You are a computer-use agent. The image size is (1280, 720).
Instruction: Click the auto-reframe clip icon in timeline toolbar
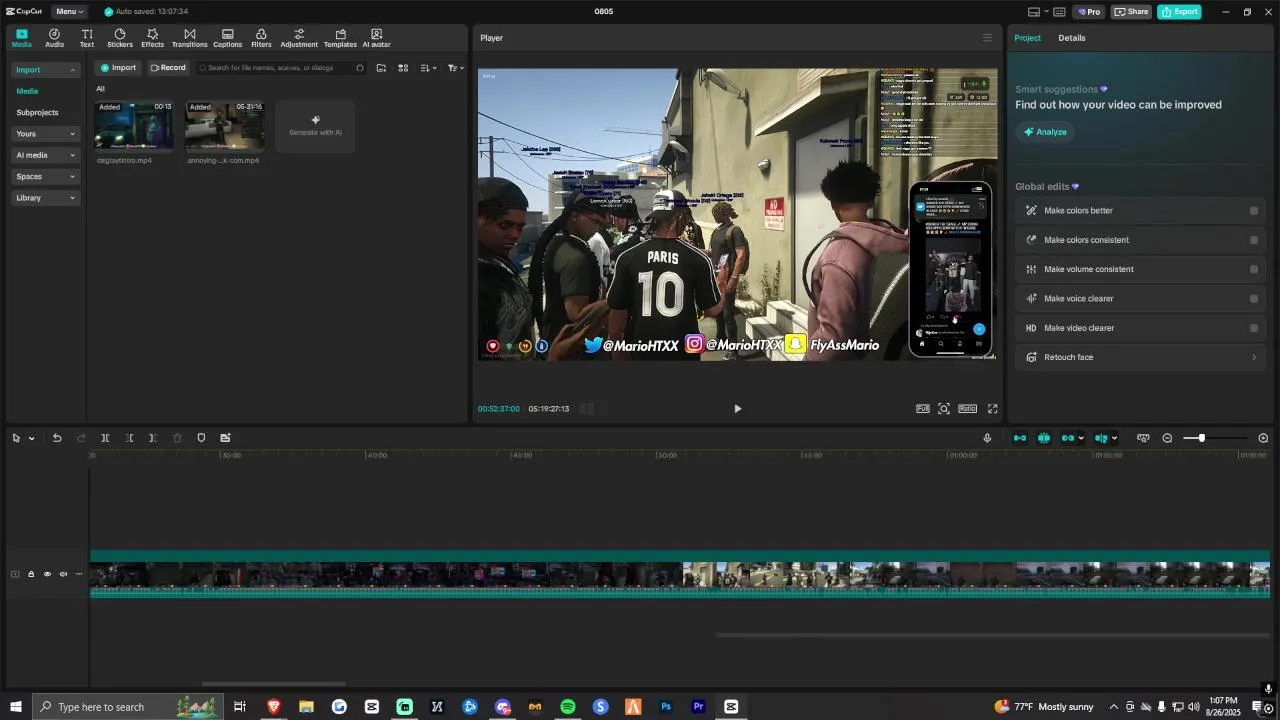point(225,438)
